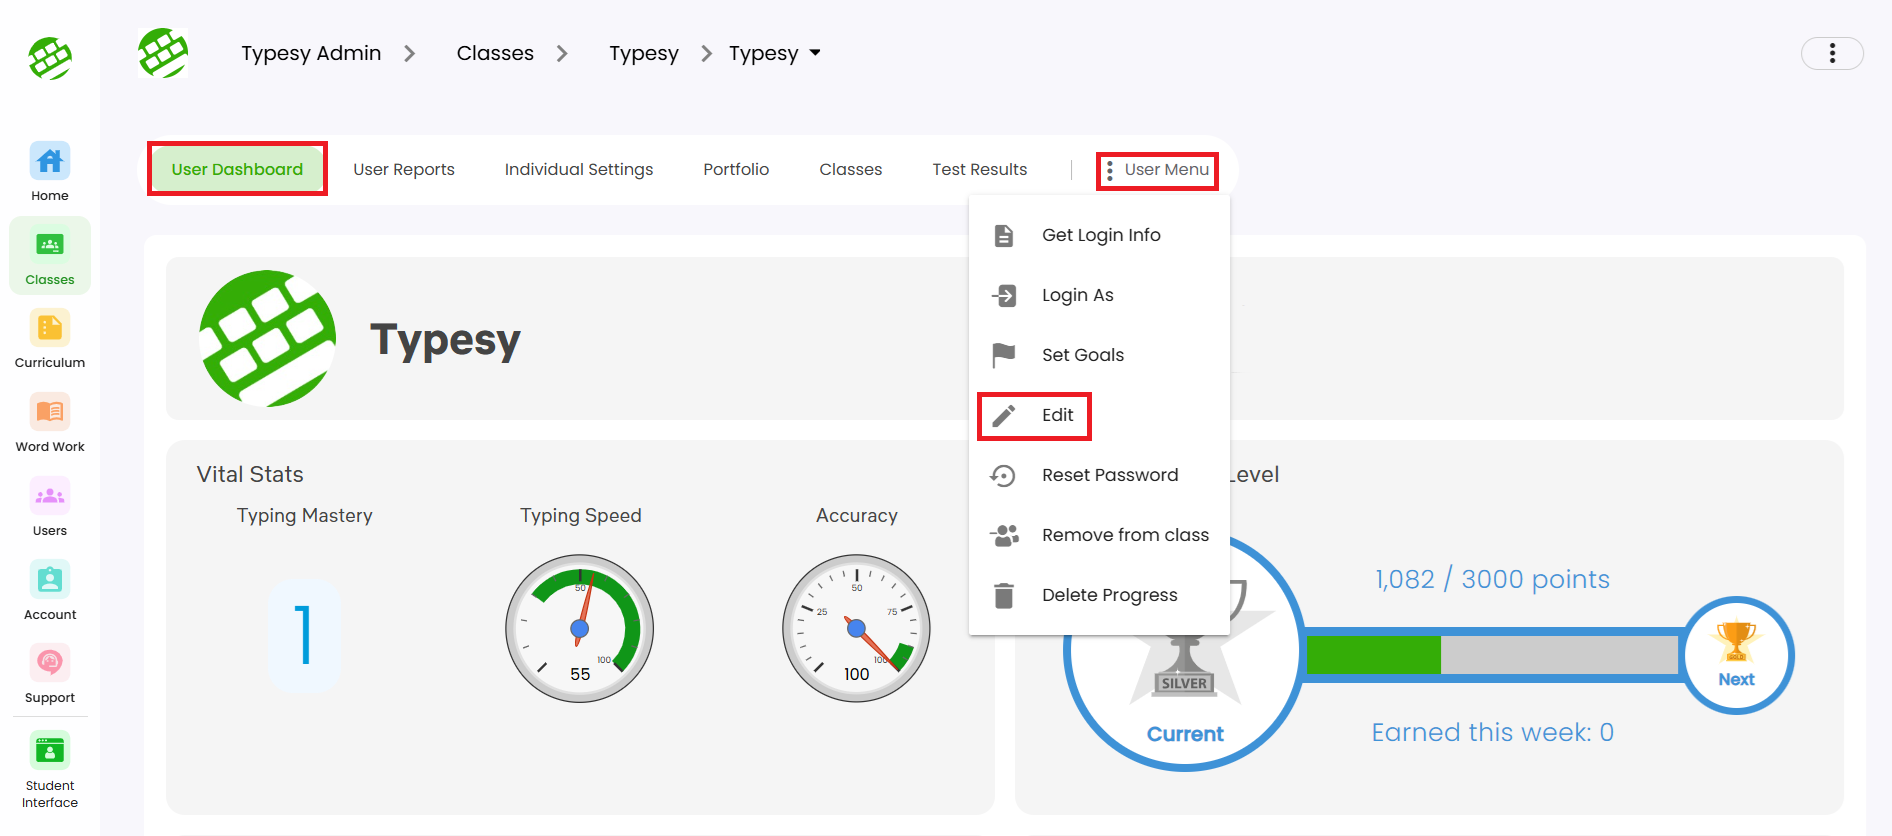Screen dimensions: 1892x836
Task: Click the Typesy logo beside the breadcrumb
Action: pyautogui.click(x=163, y=53)
